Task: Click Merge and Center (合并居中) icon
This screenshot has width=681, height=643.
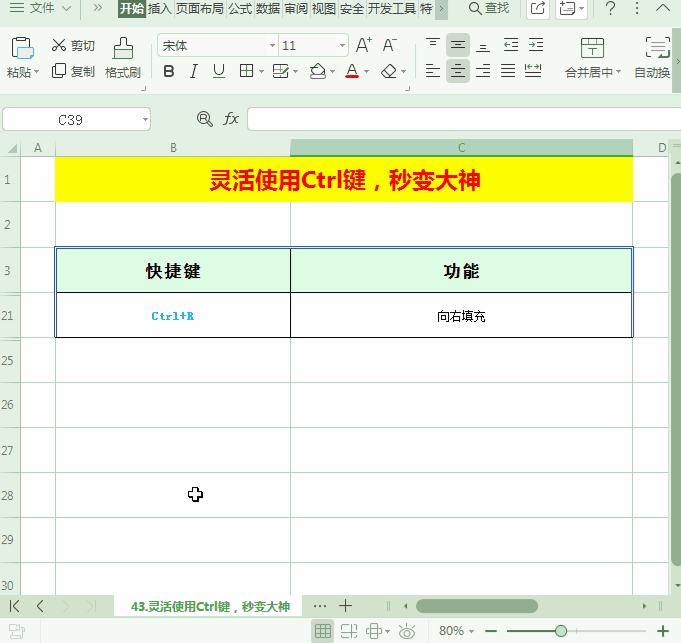Action: click(x=592, y=48)
